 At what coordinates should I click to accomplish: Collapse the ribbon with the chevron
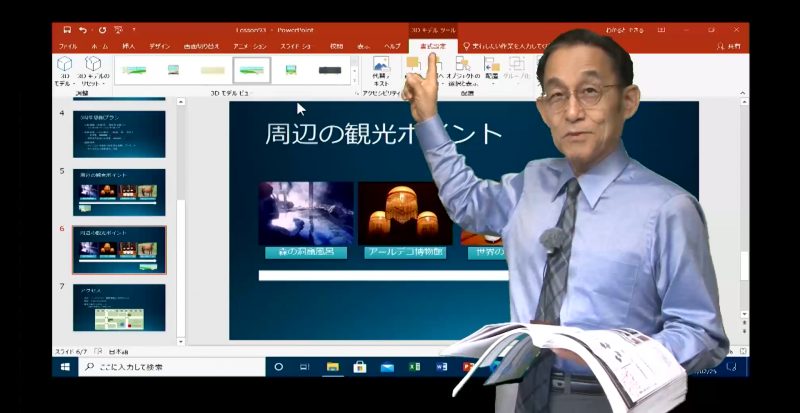coord(742,93)
